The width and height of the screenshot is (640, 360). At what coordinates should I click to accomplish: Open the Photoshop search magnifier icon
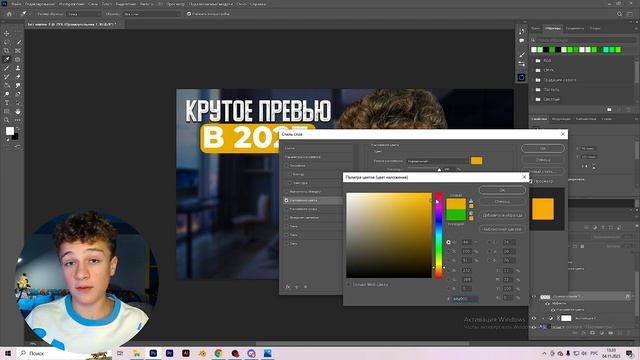[x=619, y=14]
